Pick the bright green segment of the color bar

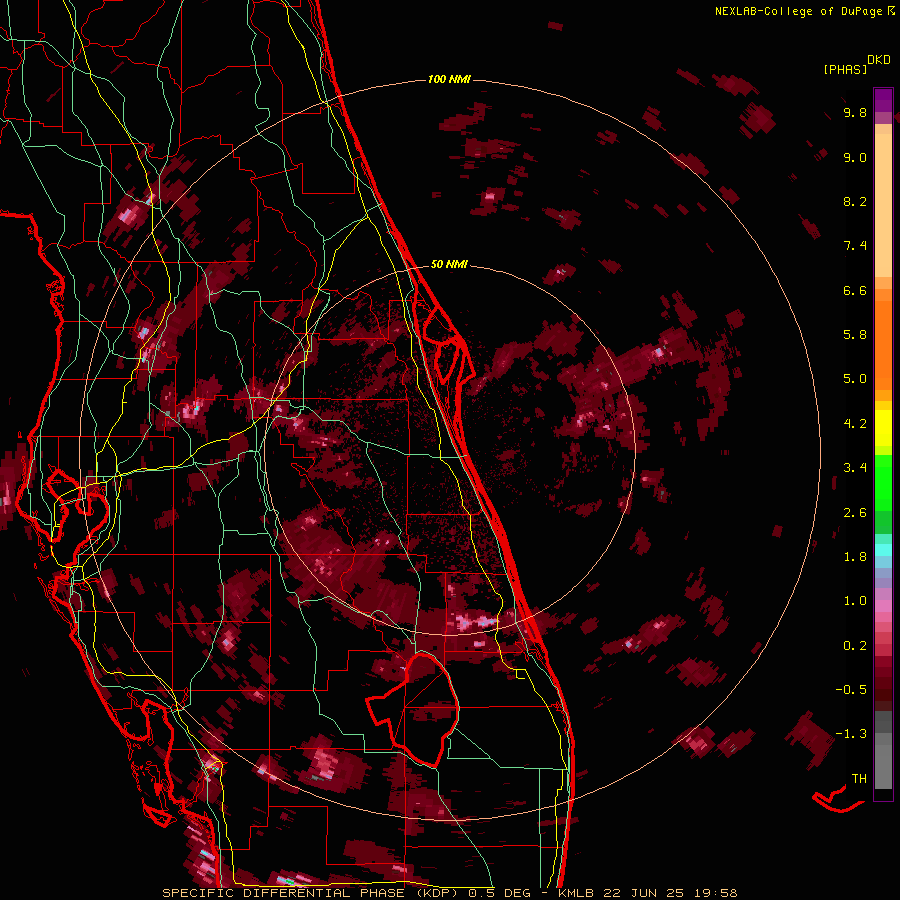[x=883, y=483]
